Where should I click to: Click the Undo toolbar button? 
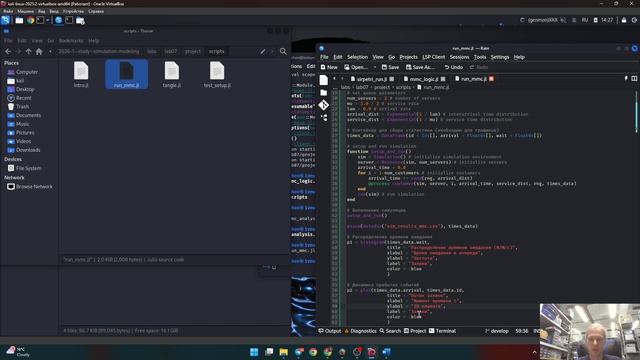(x=453, y=67)
